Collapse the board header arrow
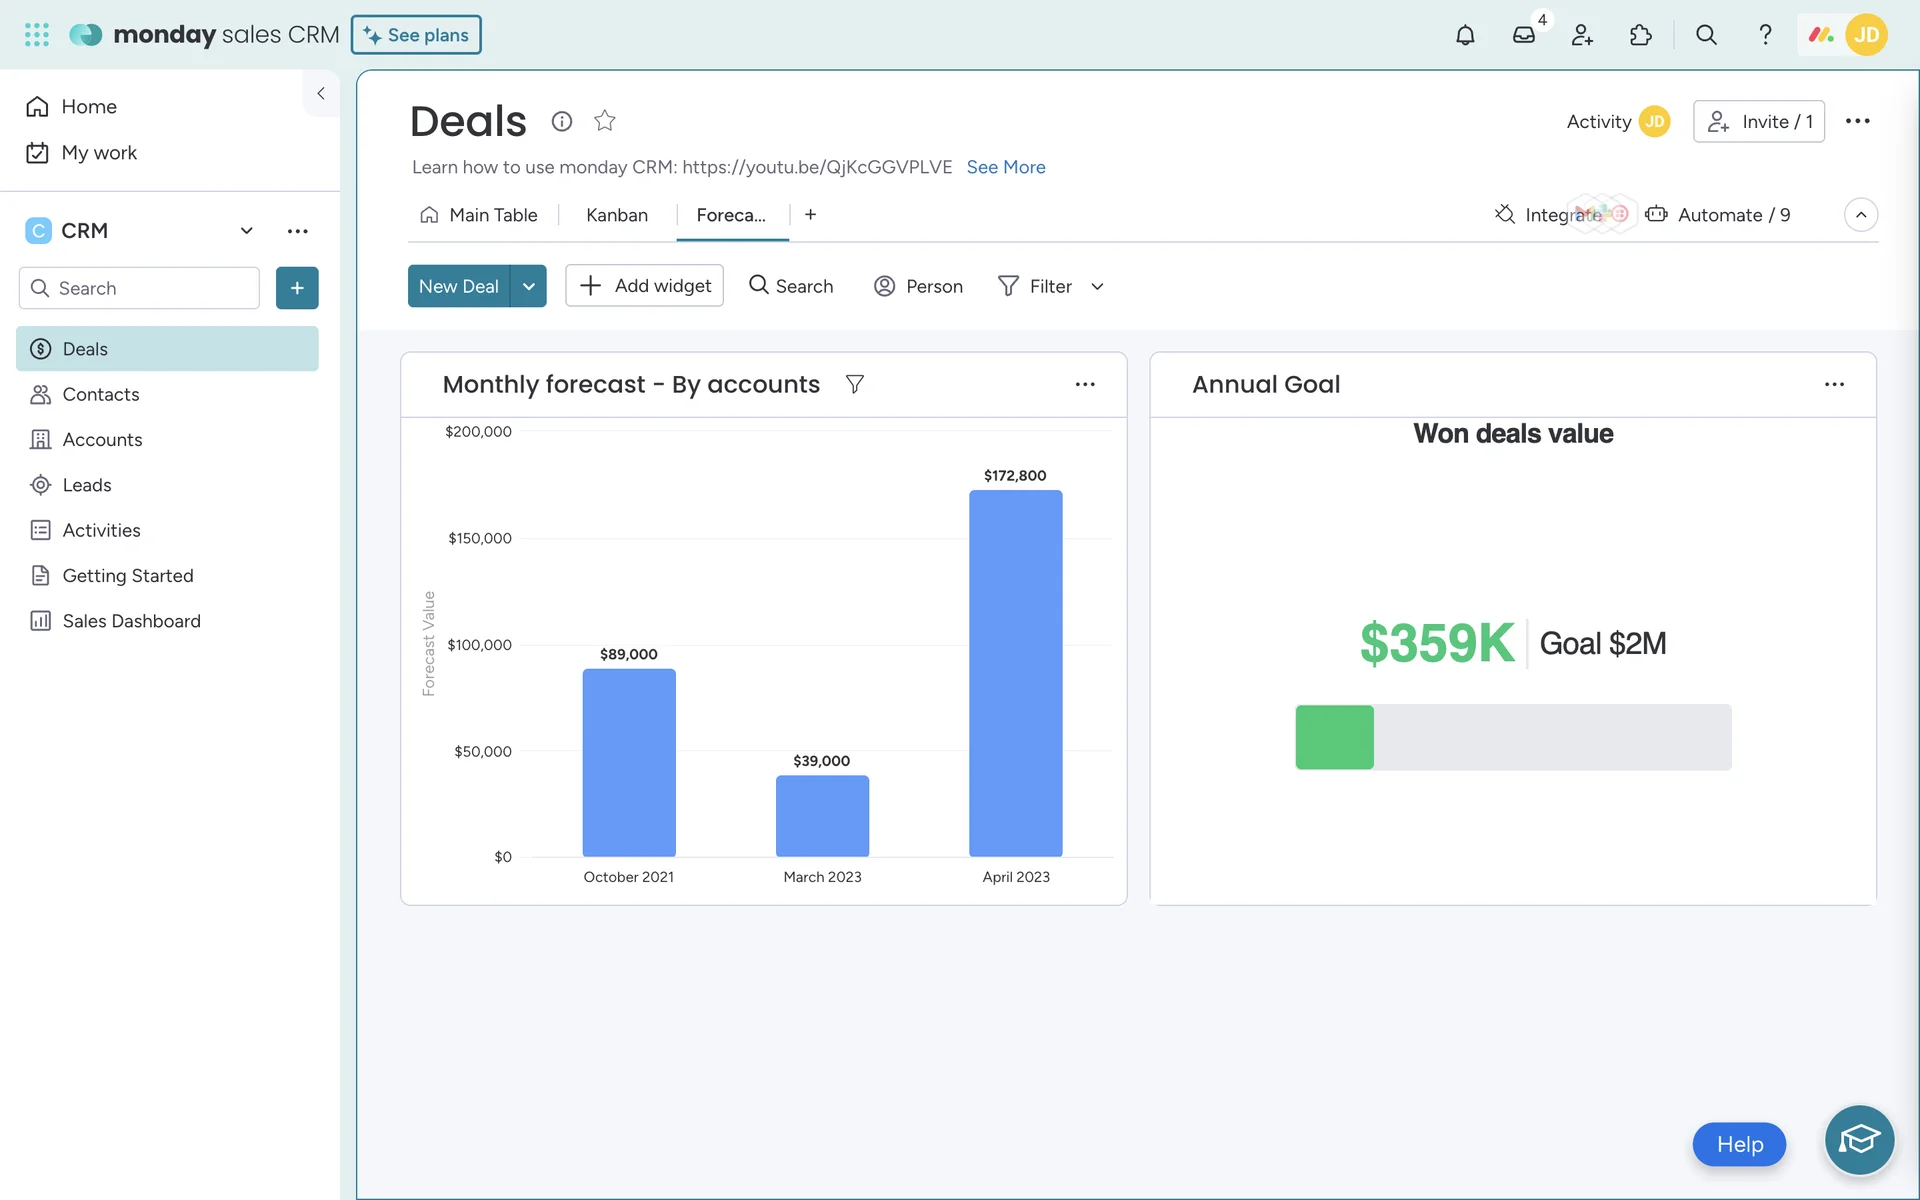 1860,215
